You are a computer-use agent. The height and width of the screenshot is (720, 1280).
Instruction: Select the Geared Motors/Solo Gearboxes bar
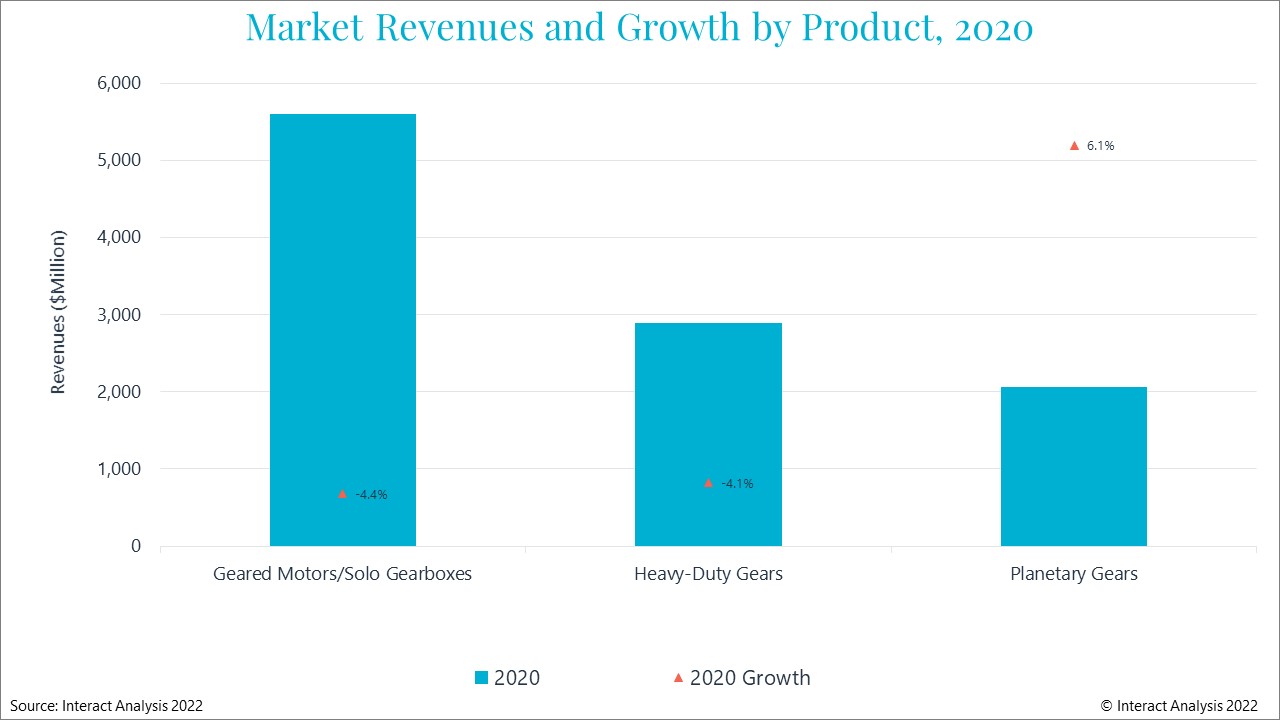pyautogui.click(x=343, y=330)
